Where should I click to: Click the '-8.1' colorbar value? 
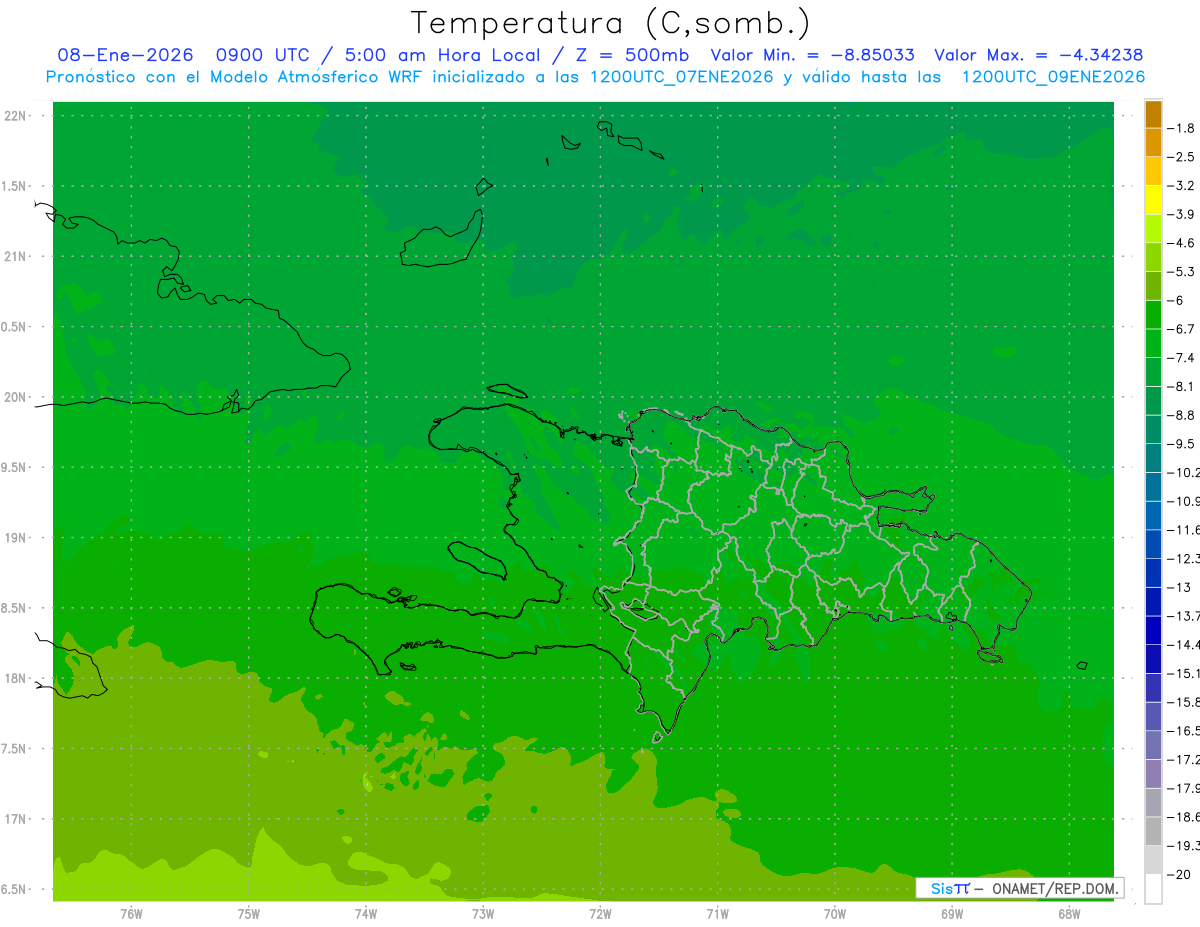[x=1181, y=386]
